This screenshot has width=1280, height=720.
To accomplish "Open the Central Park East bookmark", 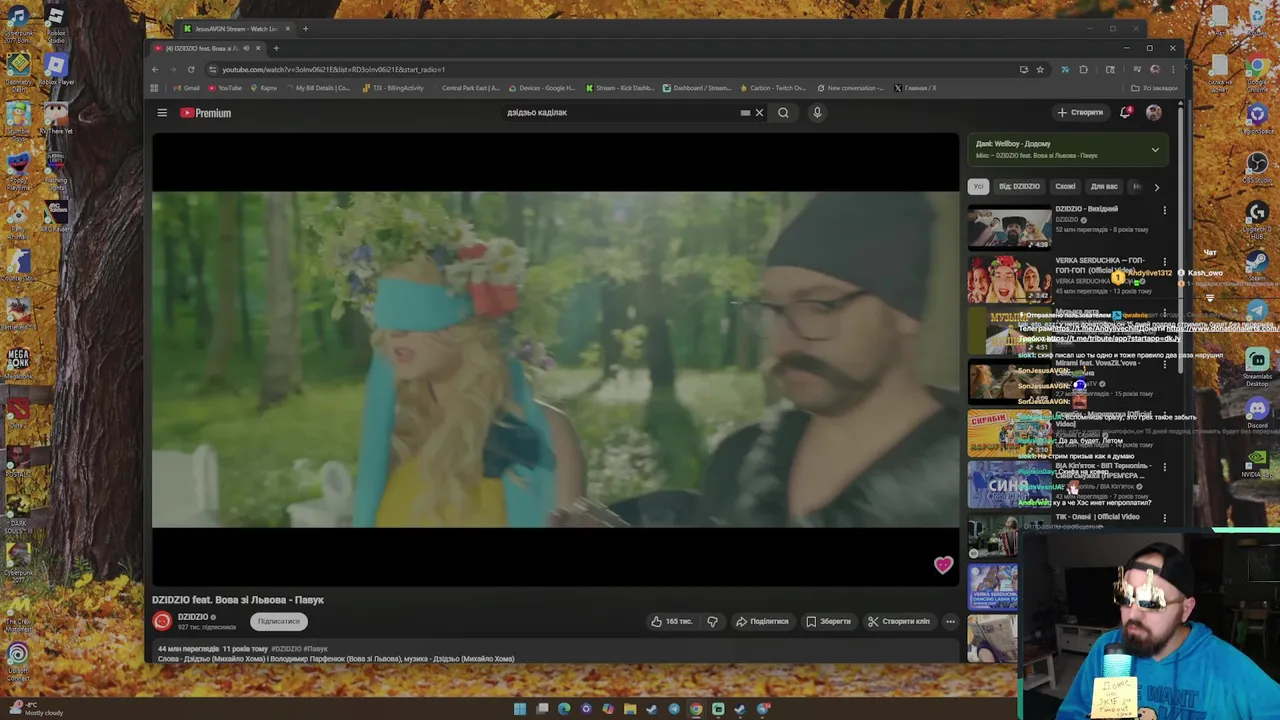I will click(470, 88).
